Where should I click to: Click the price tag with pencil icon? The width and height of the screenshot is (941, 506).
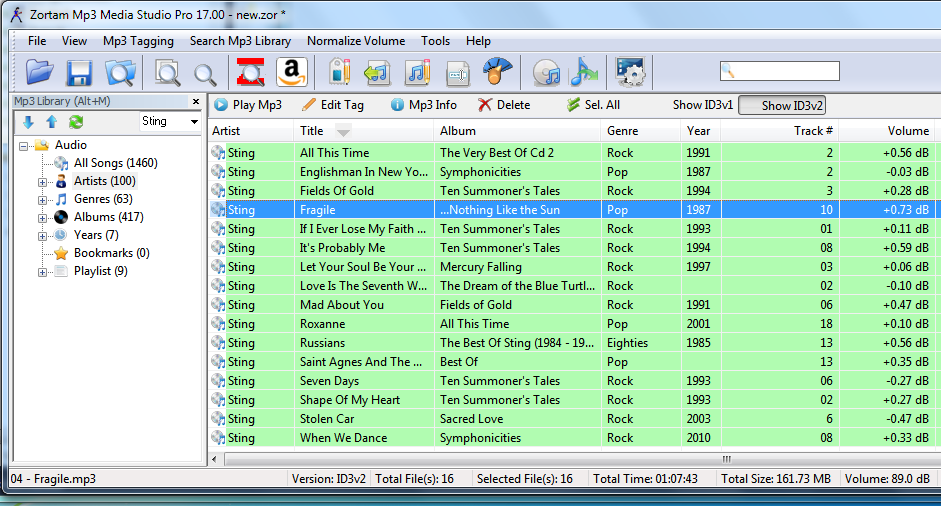(x=339, y=72)
